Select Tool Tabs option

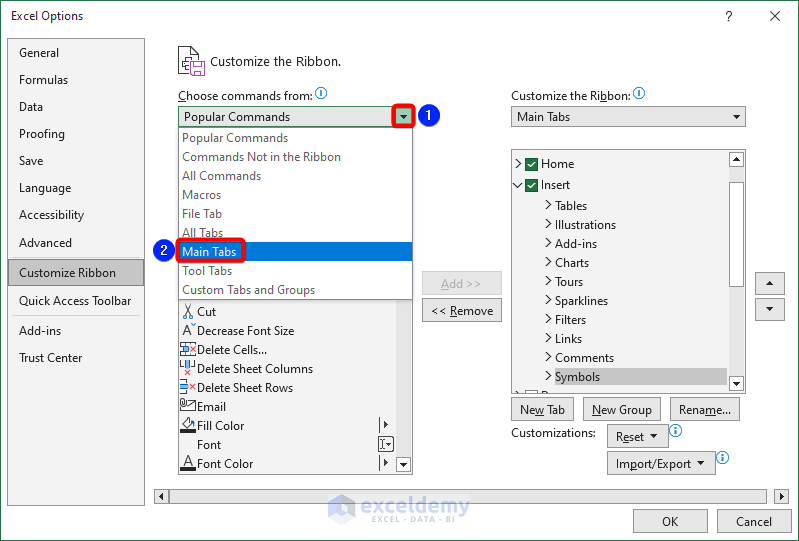tap(295, 270)
